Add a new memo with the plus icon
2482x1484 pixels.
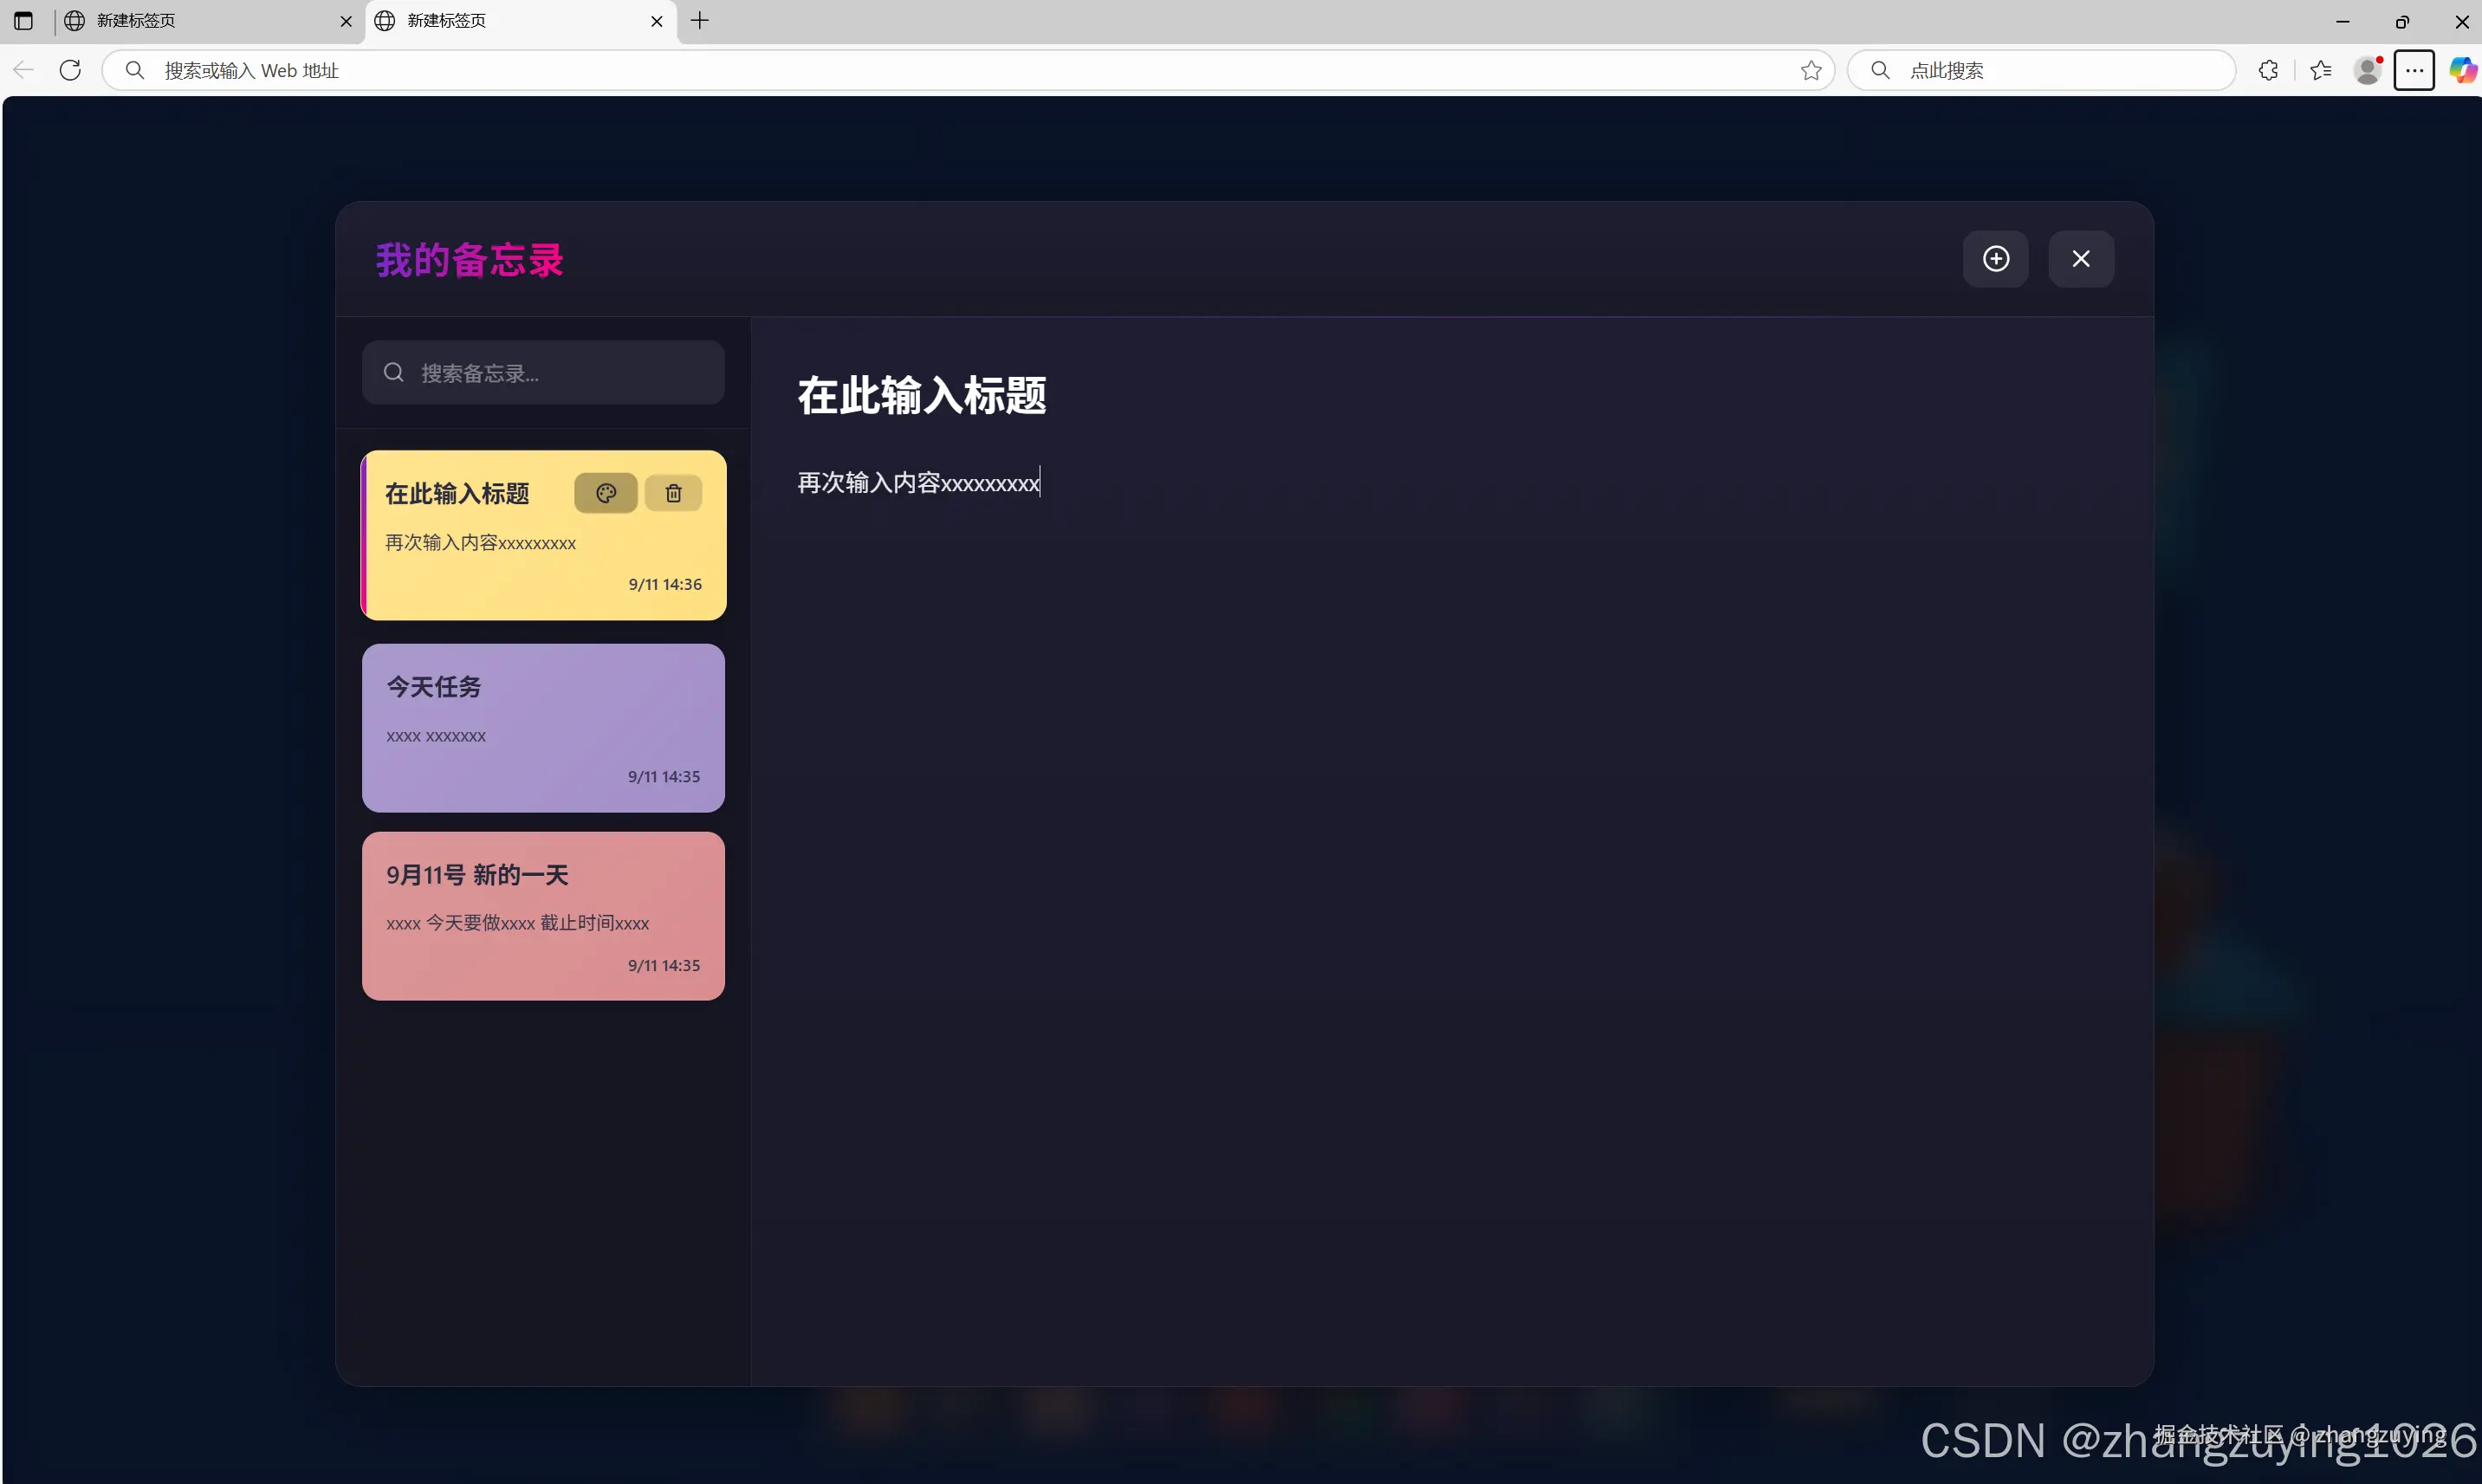(1995, 258)
